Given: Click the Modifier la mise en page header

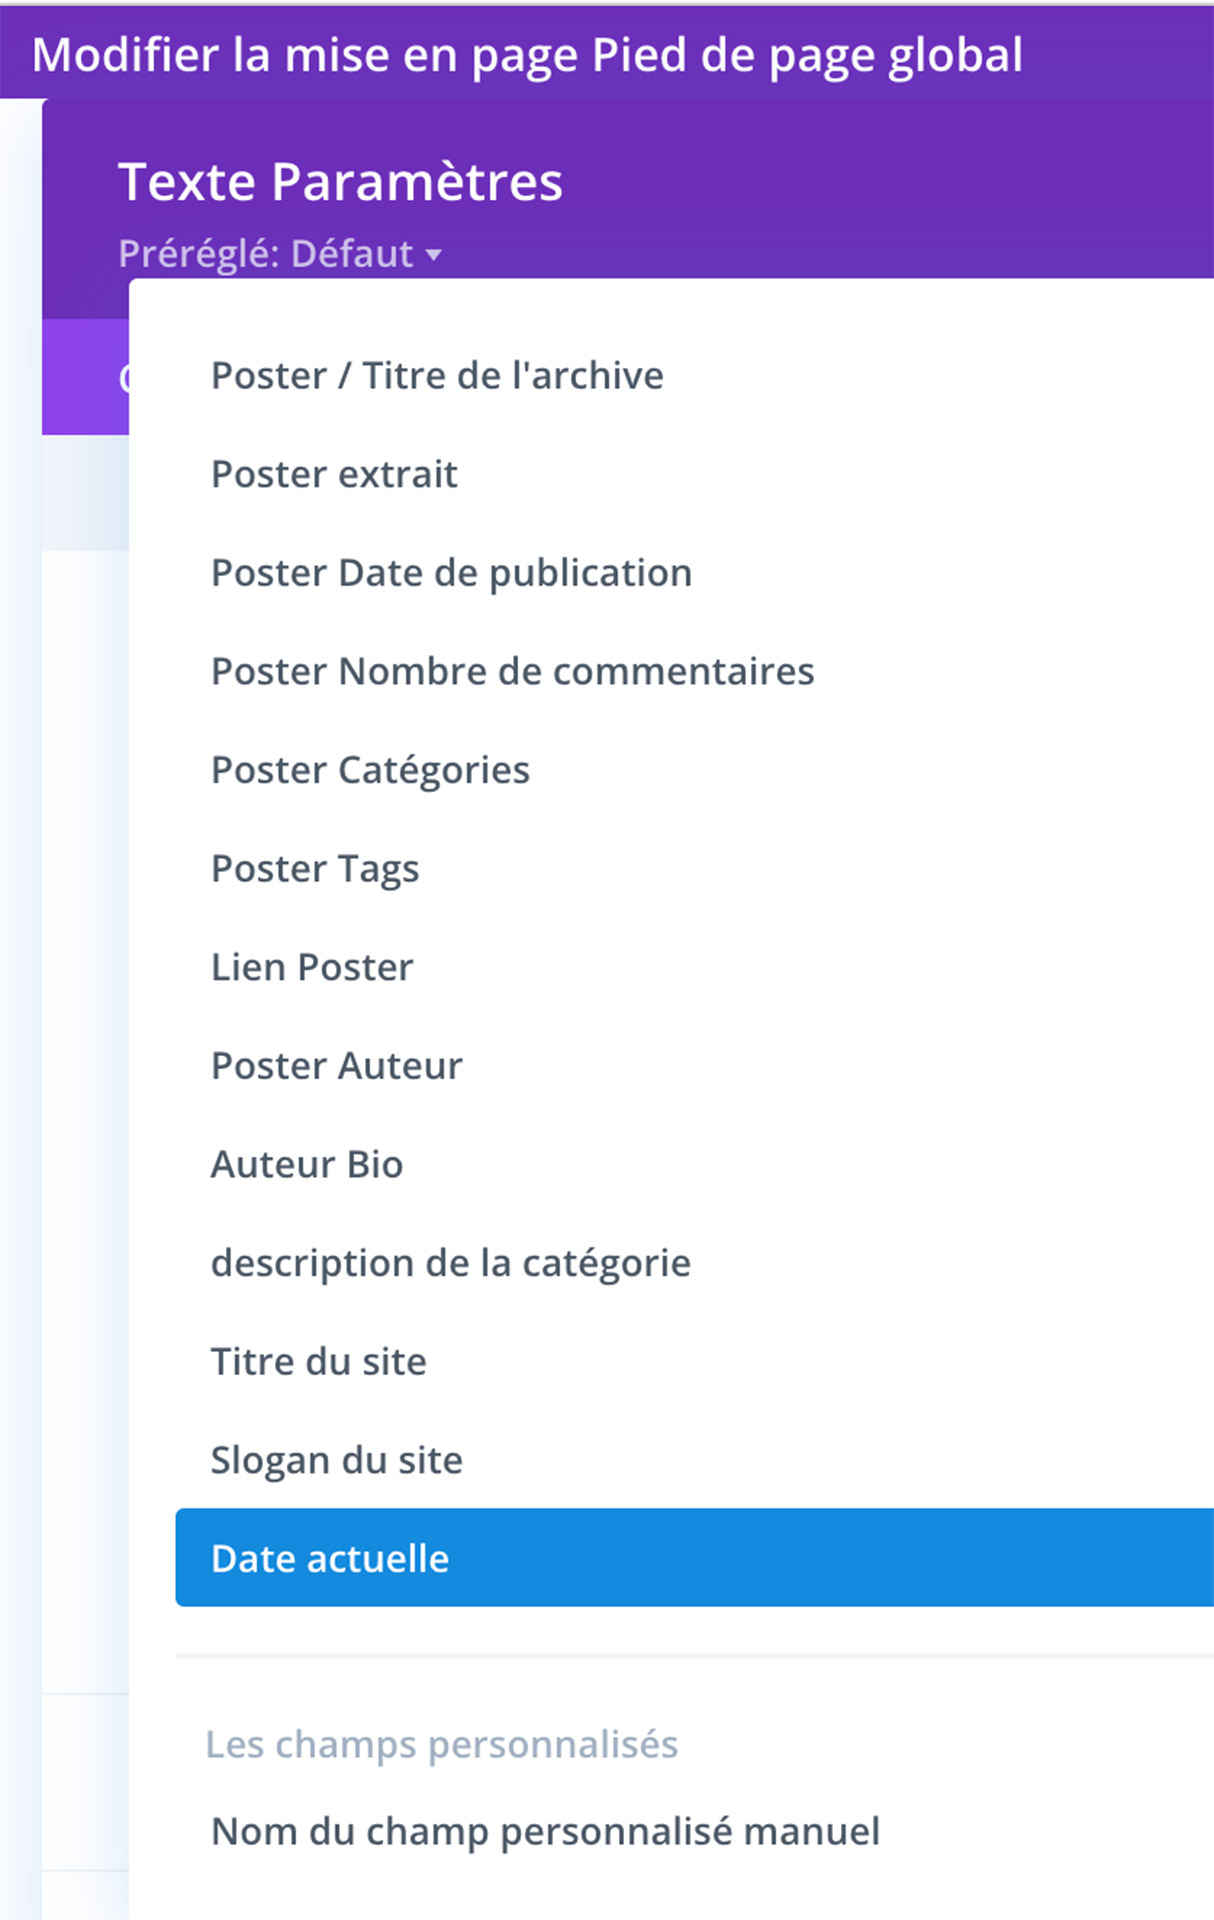Looking at the screenshot, I should [x=527, y=55].
